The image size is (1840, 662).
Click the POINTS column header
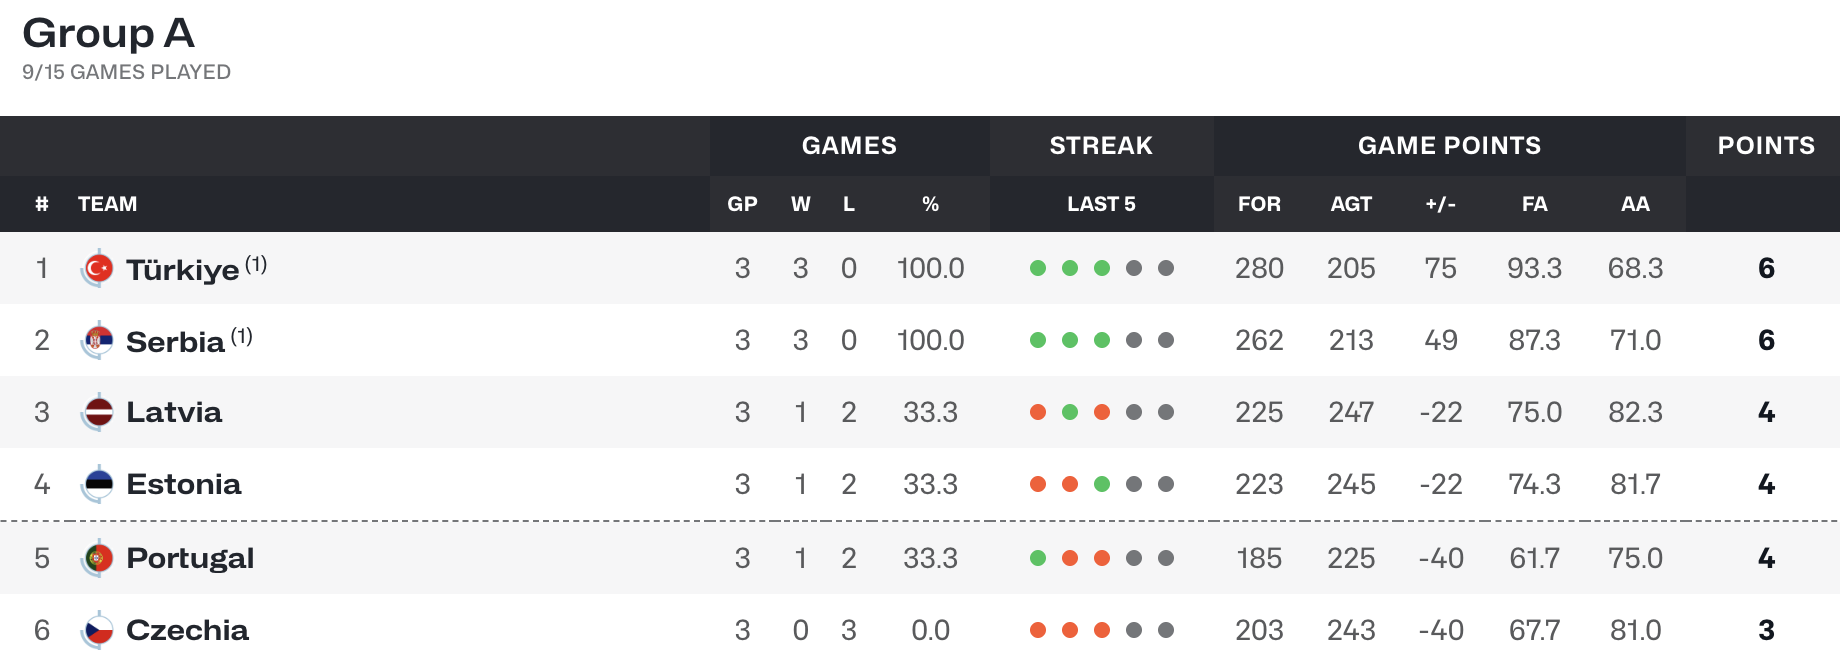pyautogui.click(x=1766, y=145)
